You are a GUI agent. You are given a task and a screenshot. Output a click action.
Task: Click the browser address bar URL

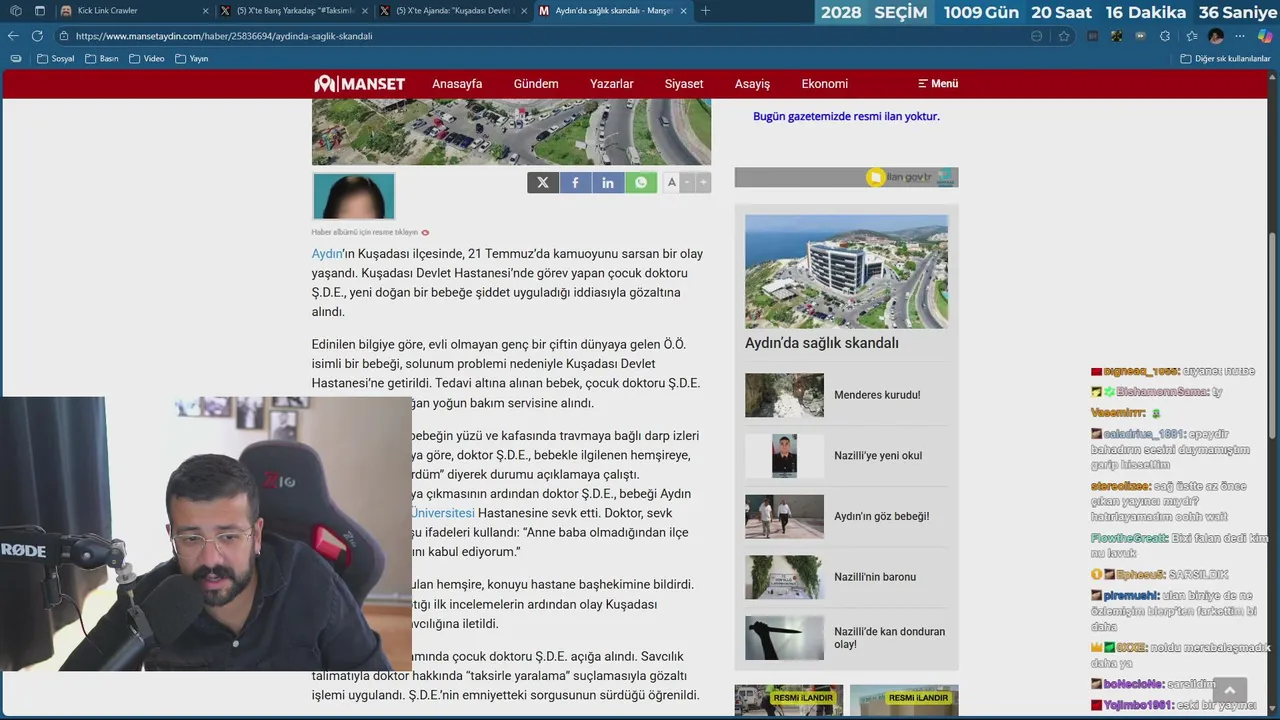tap(224, 36)
